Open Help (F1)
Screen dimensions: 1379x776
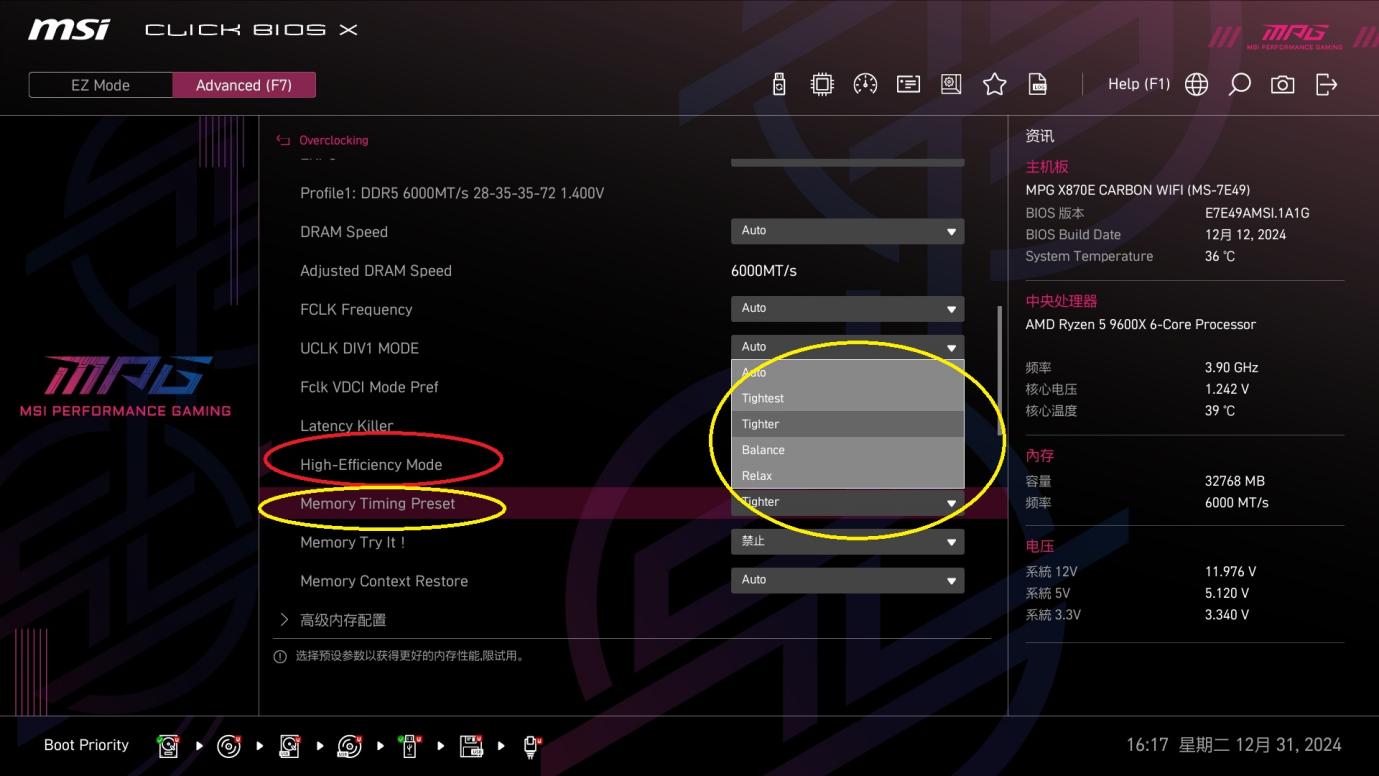(x=1138, y=84)
